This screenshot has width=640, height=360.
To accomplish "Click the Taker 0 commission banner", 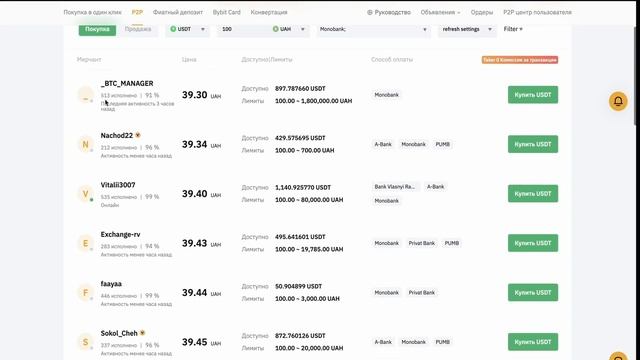I will [520, 60].
